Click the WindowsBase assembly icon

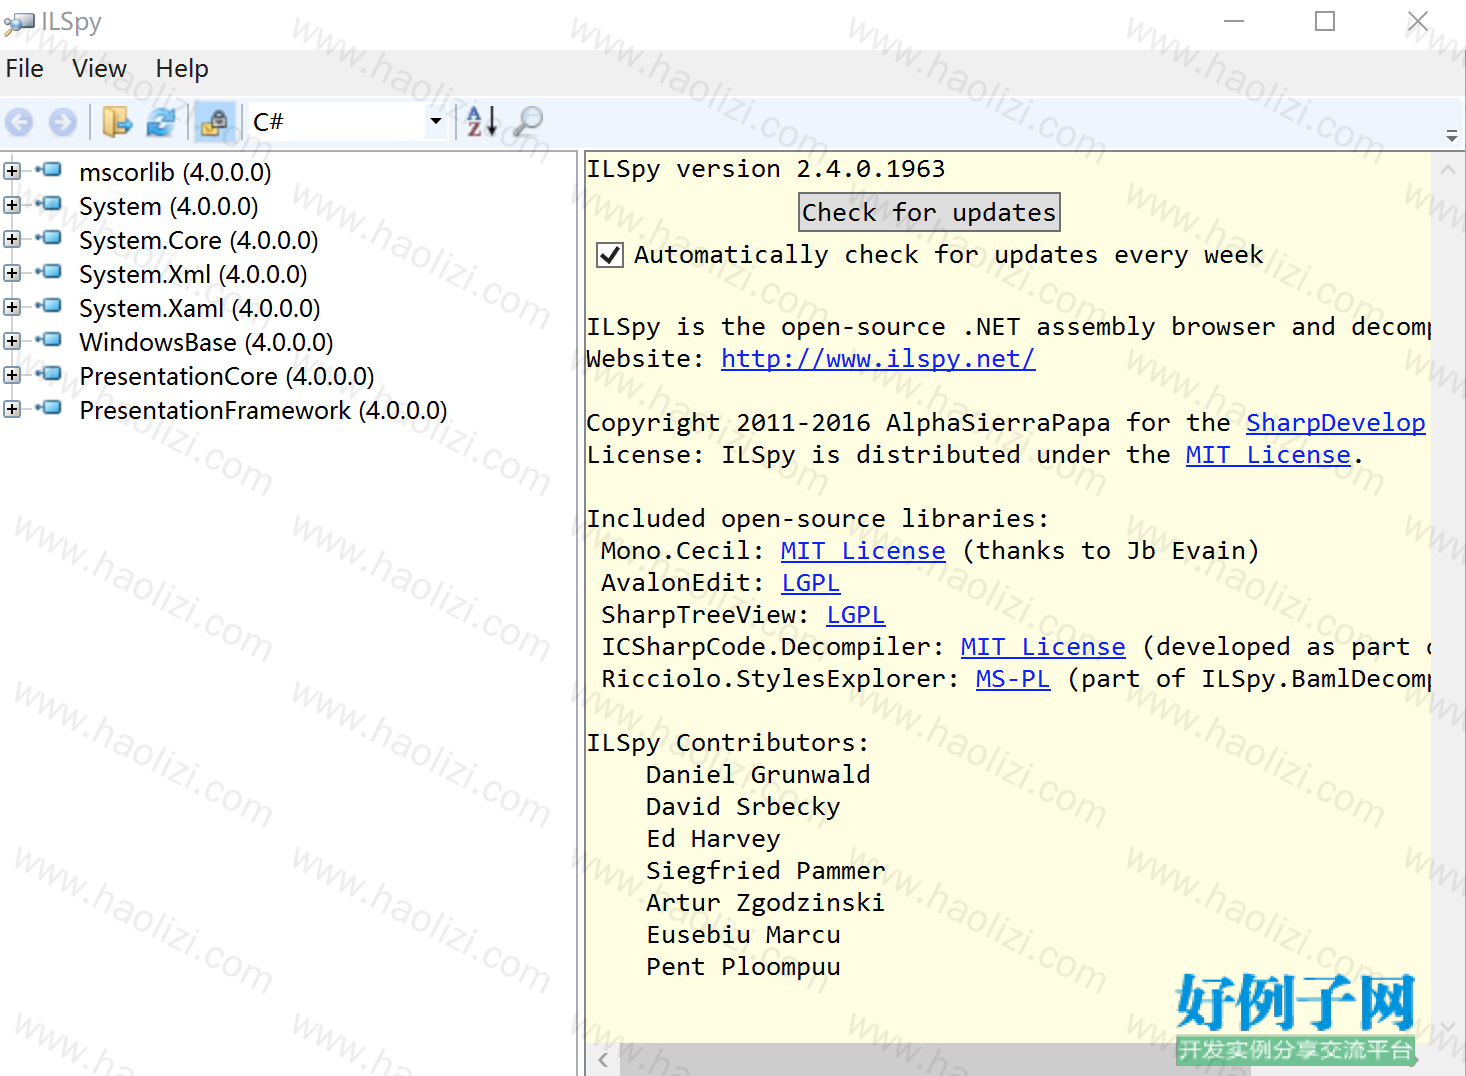(x=49, y=340)
